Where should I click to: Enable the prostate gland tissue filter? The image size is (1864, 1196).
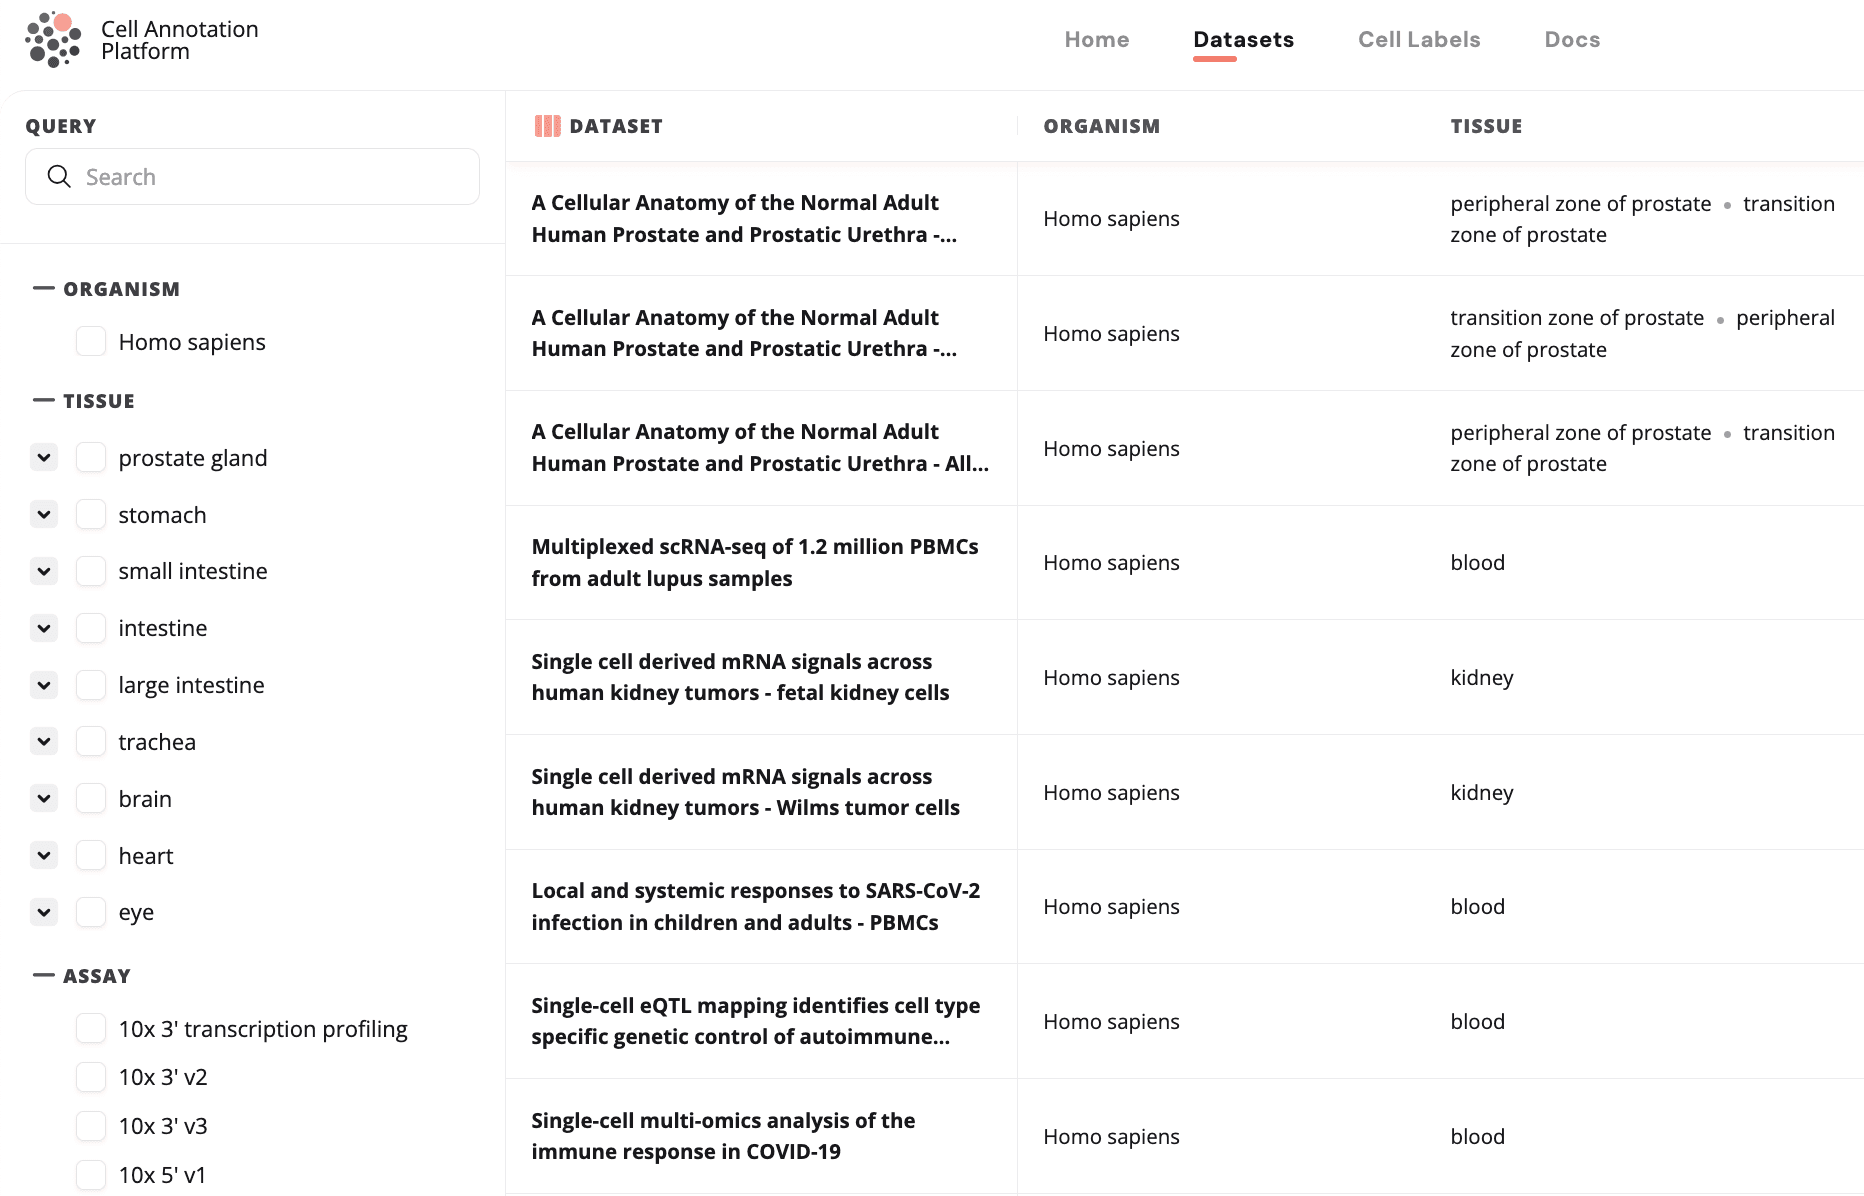pyautogui.click(x=90, y=457)
